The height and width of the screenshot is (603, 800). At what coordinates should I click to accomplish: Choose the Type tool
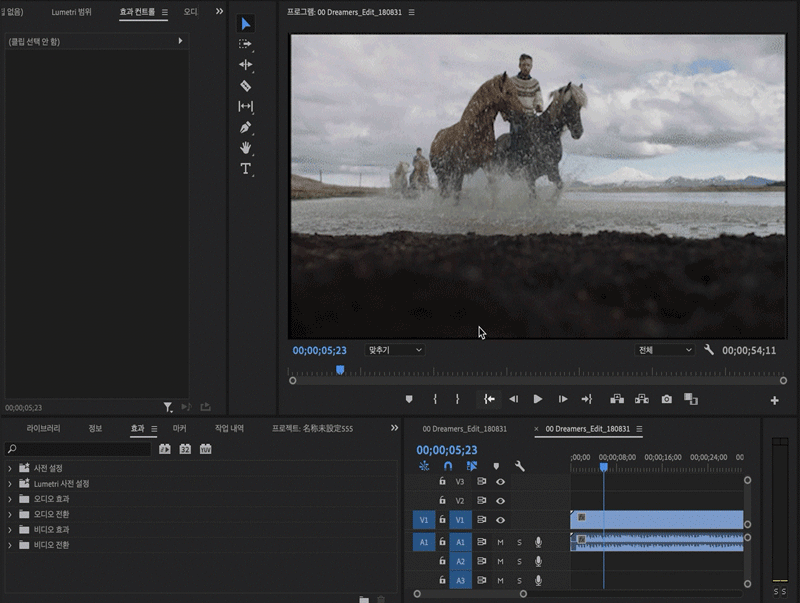[x=246, y=169]
